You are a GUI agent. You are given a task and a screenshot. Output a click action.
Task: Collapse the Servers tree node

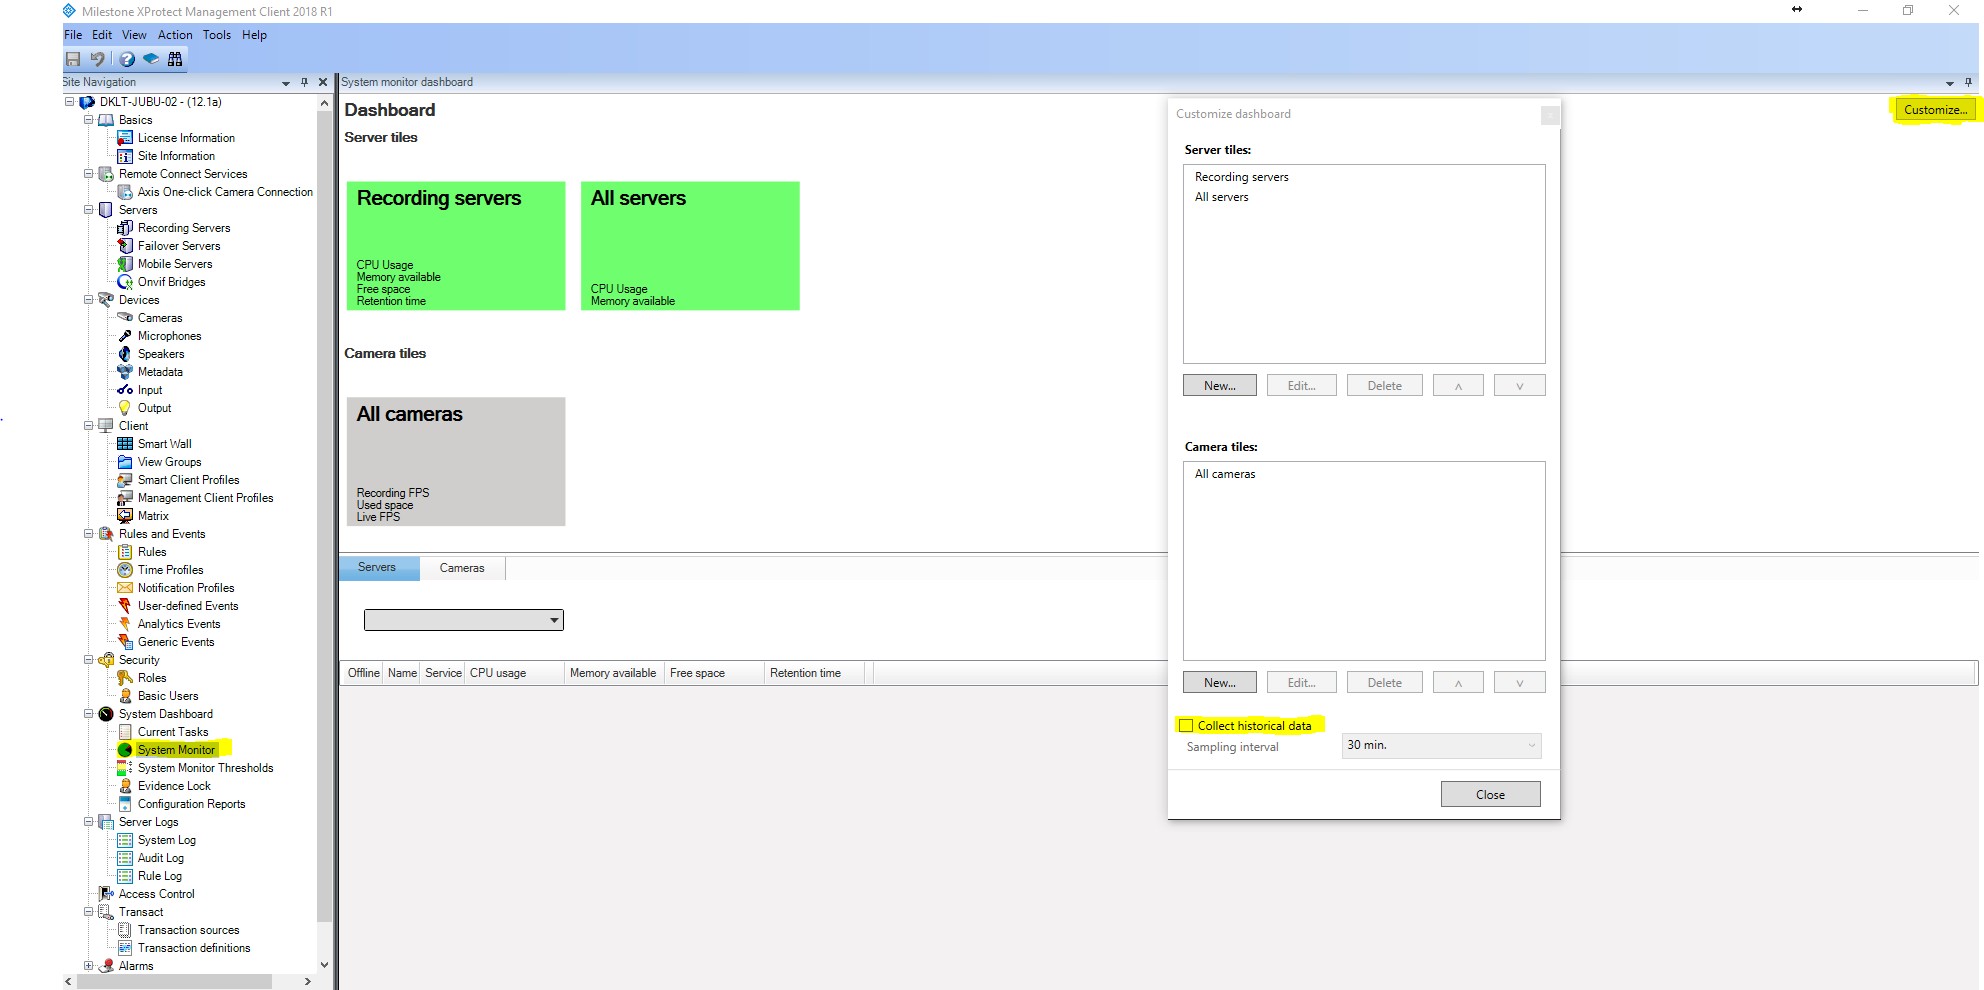tap(88, 210)
